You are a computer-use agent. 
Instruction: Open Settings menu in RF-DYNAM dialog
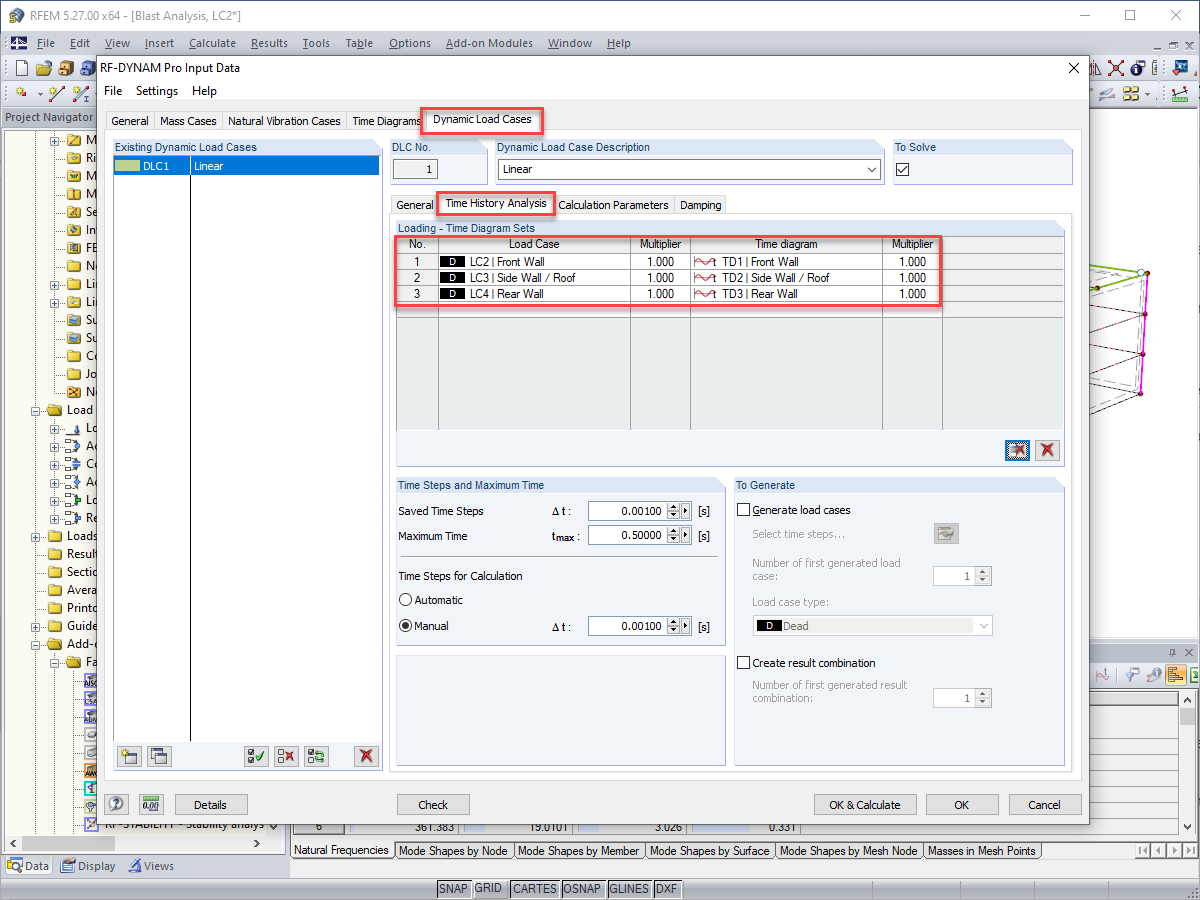coord(157,91)
